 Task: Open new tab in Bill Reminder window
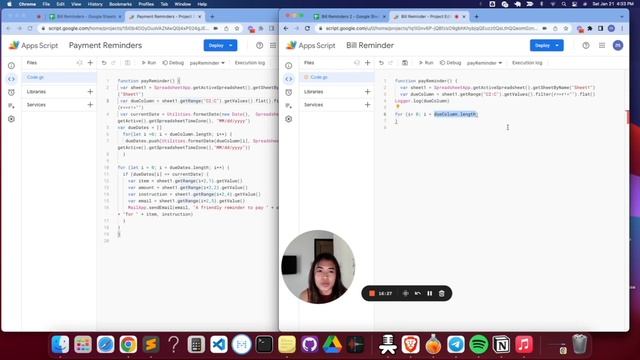pos(476,17)
